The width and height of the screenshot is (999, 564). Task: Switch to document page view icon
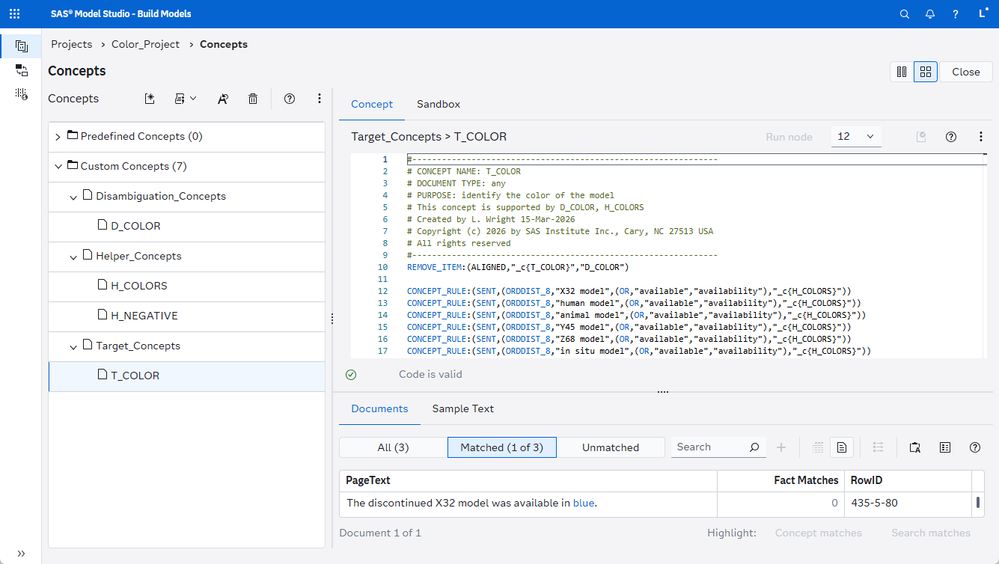842,447
